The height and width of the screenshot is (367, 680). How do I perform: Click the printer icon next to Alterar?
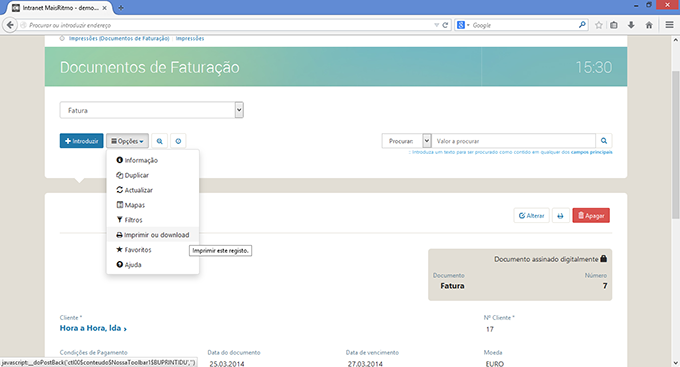560,216
